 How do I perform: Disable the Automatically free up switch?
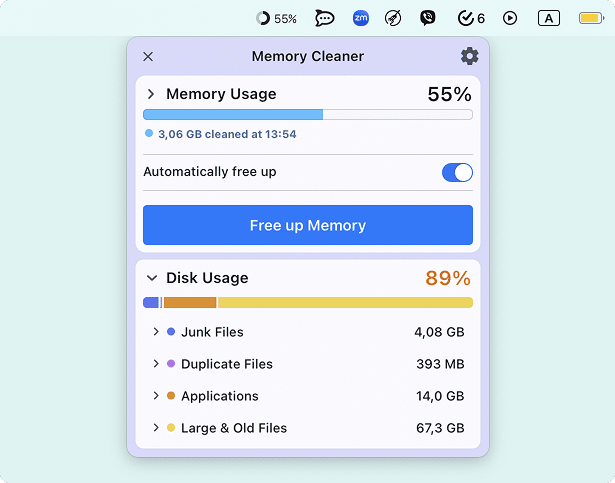(457, 173)
